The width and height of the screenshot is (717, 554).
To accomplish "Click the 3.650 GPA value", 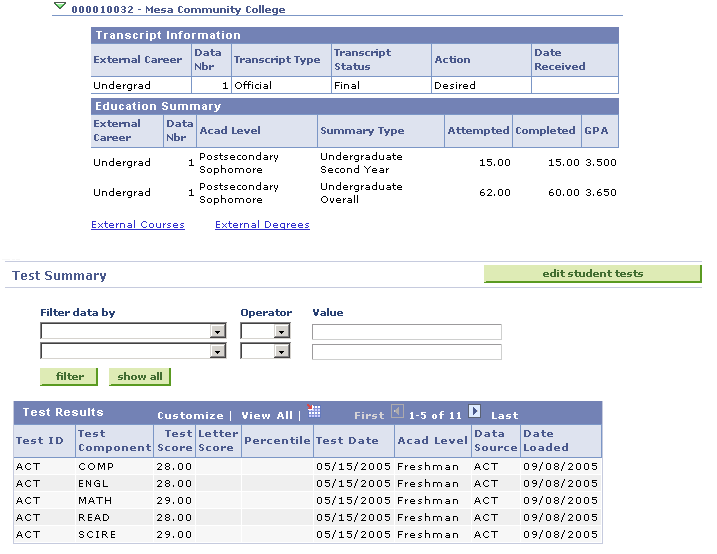I will coord(601,192).
